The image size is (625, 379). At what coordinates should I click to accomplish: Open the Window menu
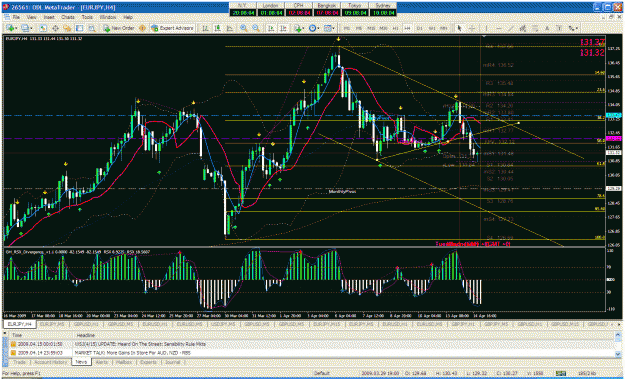click(x=108, y=18)
